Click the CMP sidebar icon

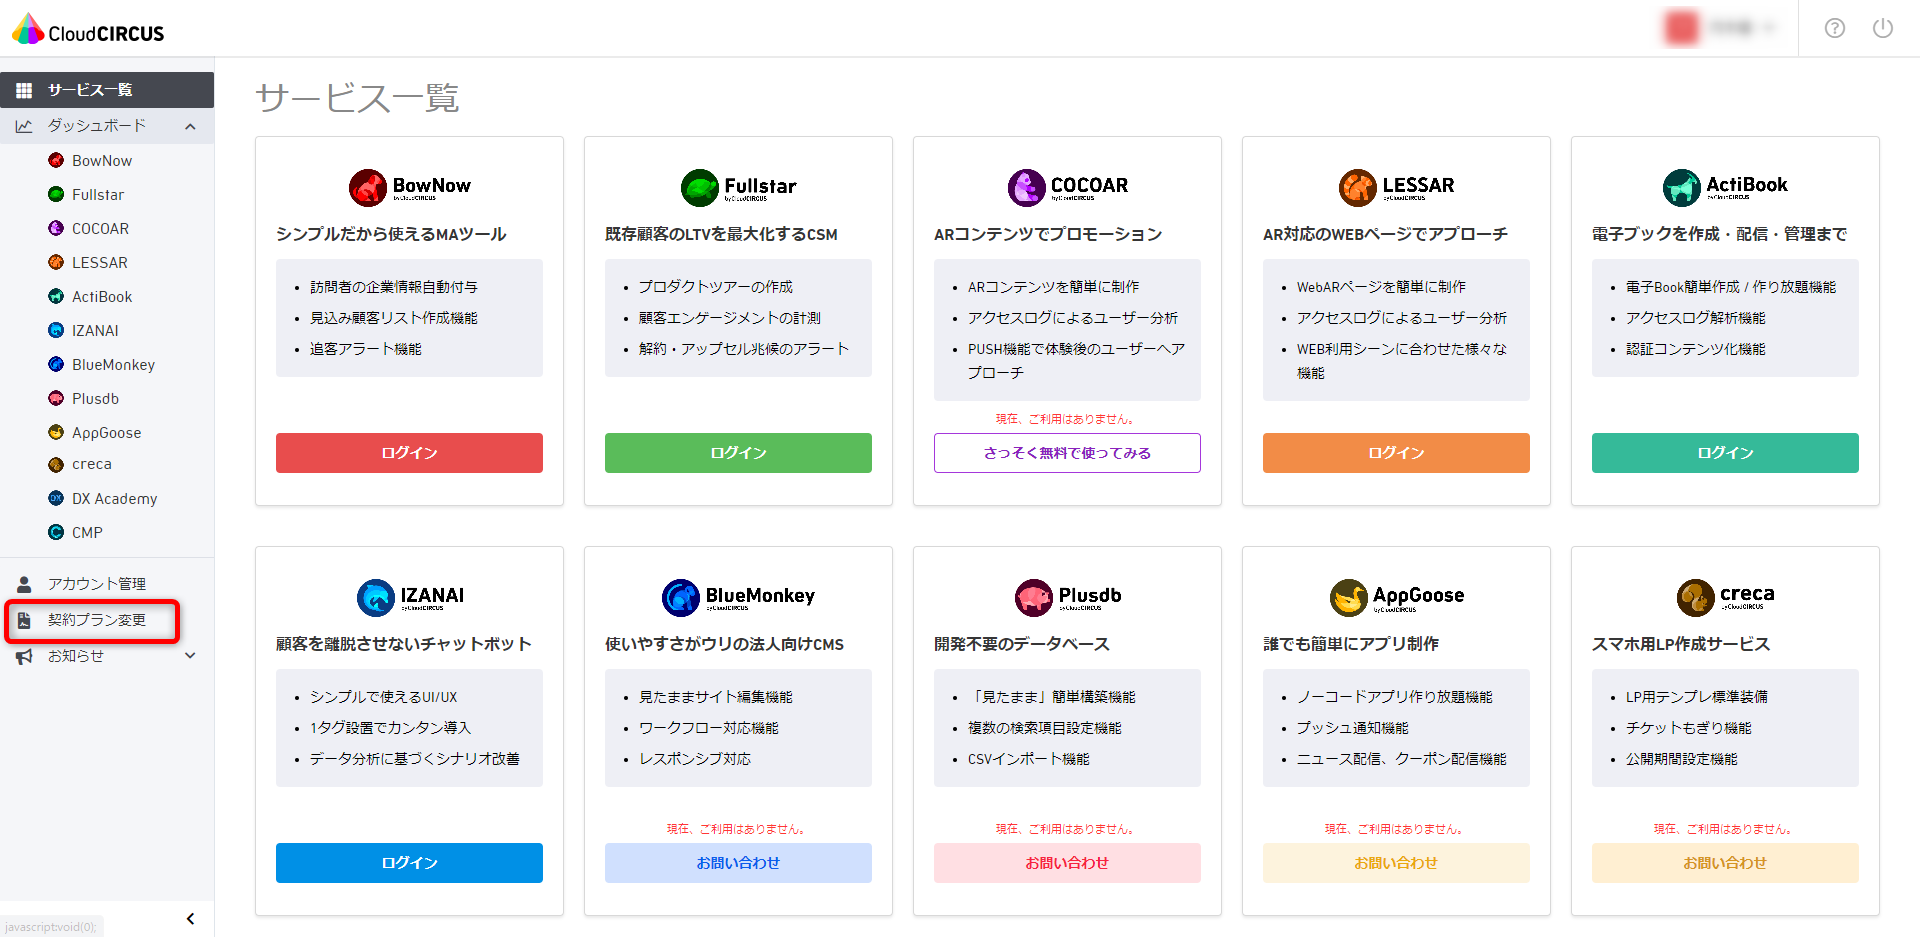pyautogui.click(x=56, y=532)
